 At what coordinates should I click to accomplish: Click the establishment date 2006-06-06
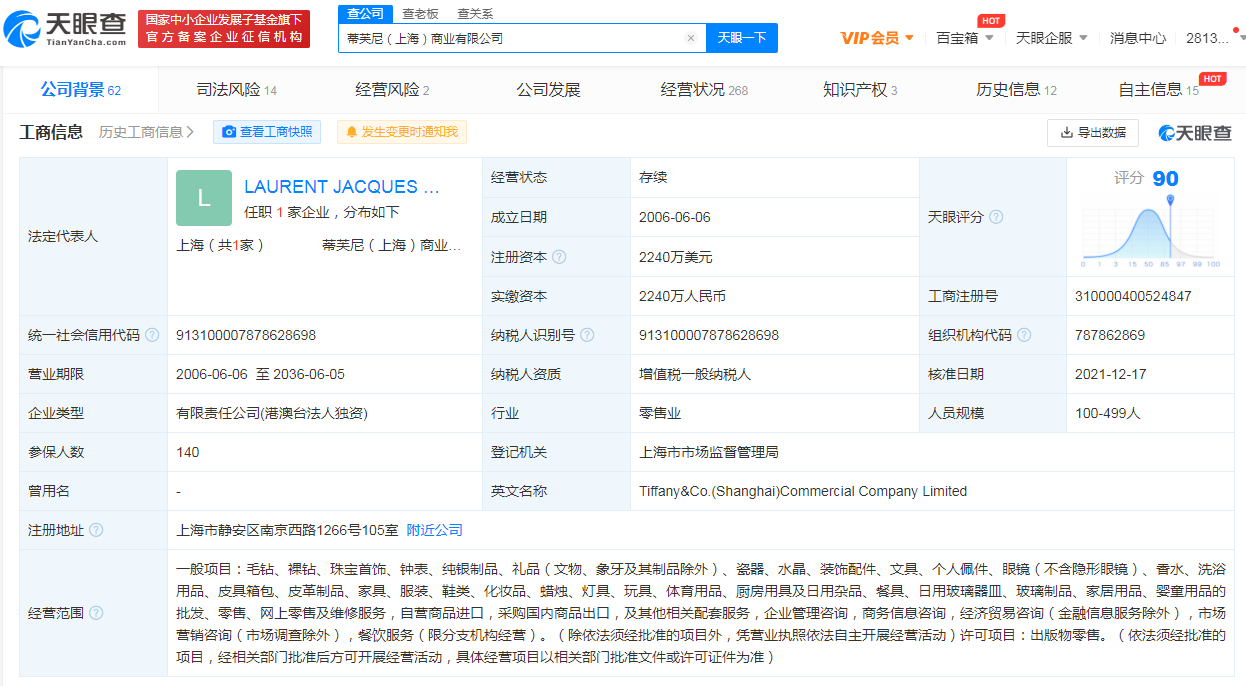click(673, 217)
